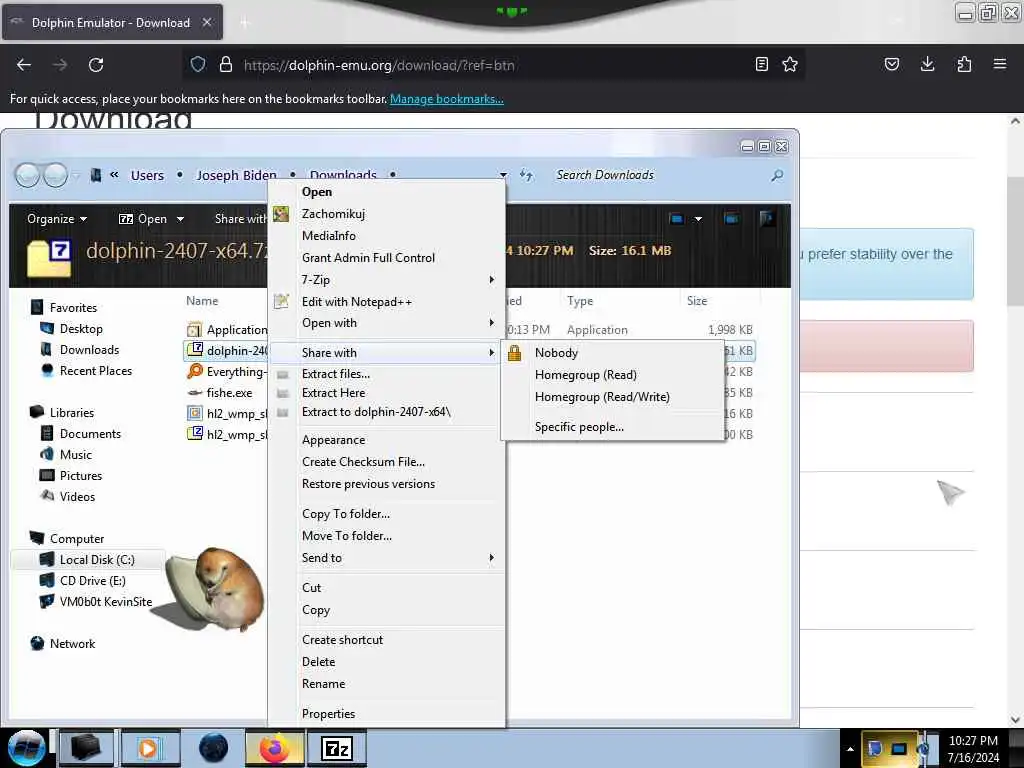Click the first black taskbar program icon
The image size is (1024, 768).
pos(86,748)
